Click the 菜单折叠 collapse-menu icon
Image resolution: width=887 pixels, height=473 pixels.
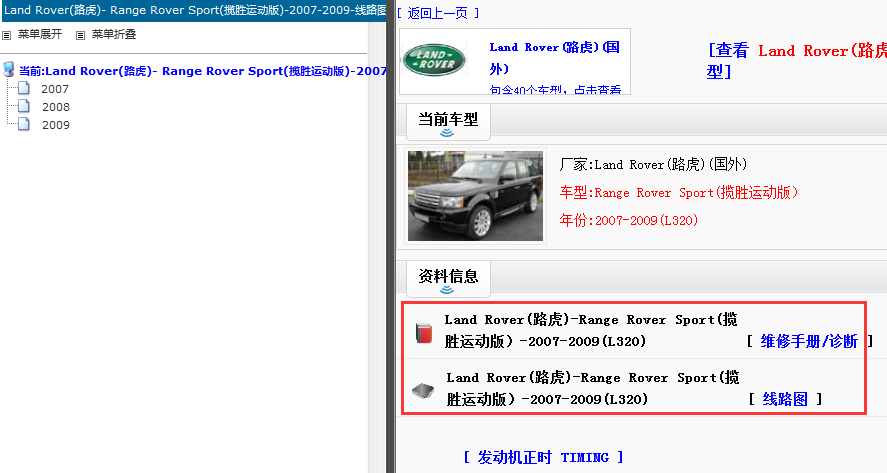[x=80, y=35]
